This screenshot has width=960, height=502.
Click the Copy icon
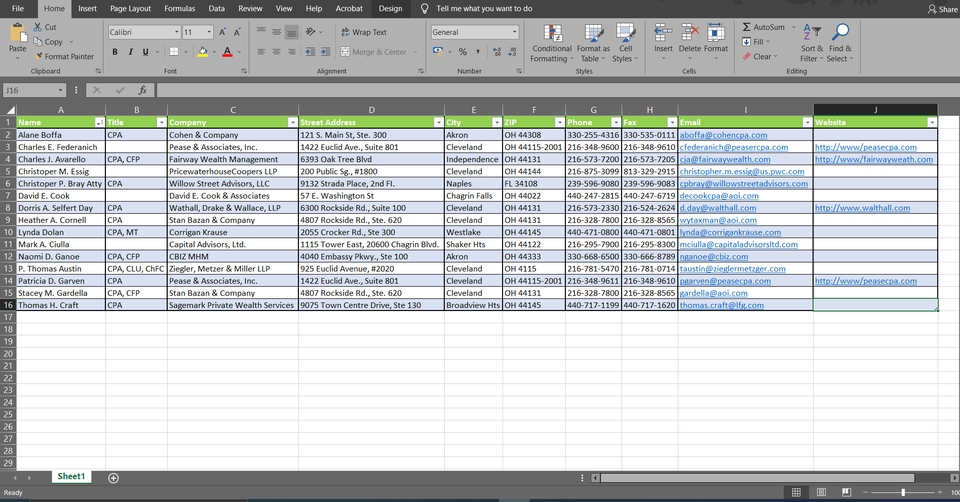tap(38, 42)
